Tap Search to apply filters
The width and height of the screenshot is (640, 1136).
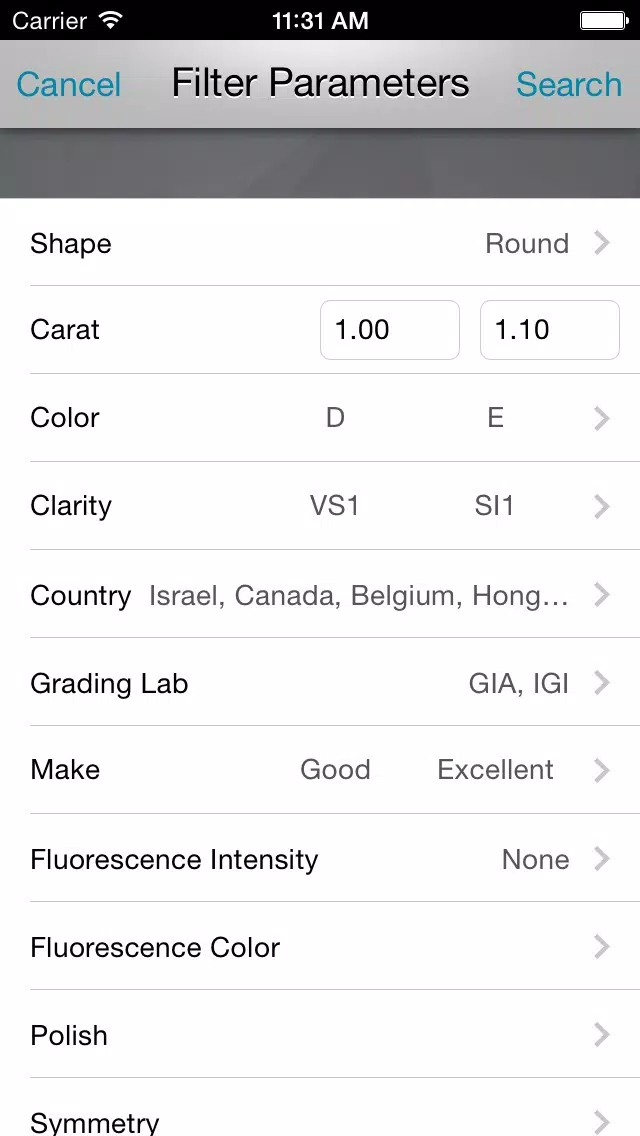point(569,84)
